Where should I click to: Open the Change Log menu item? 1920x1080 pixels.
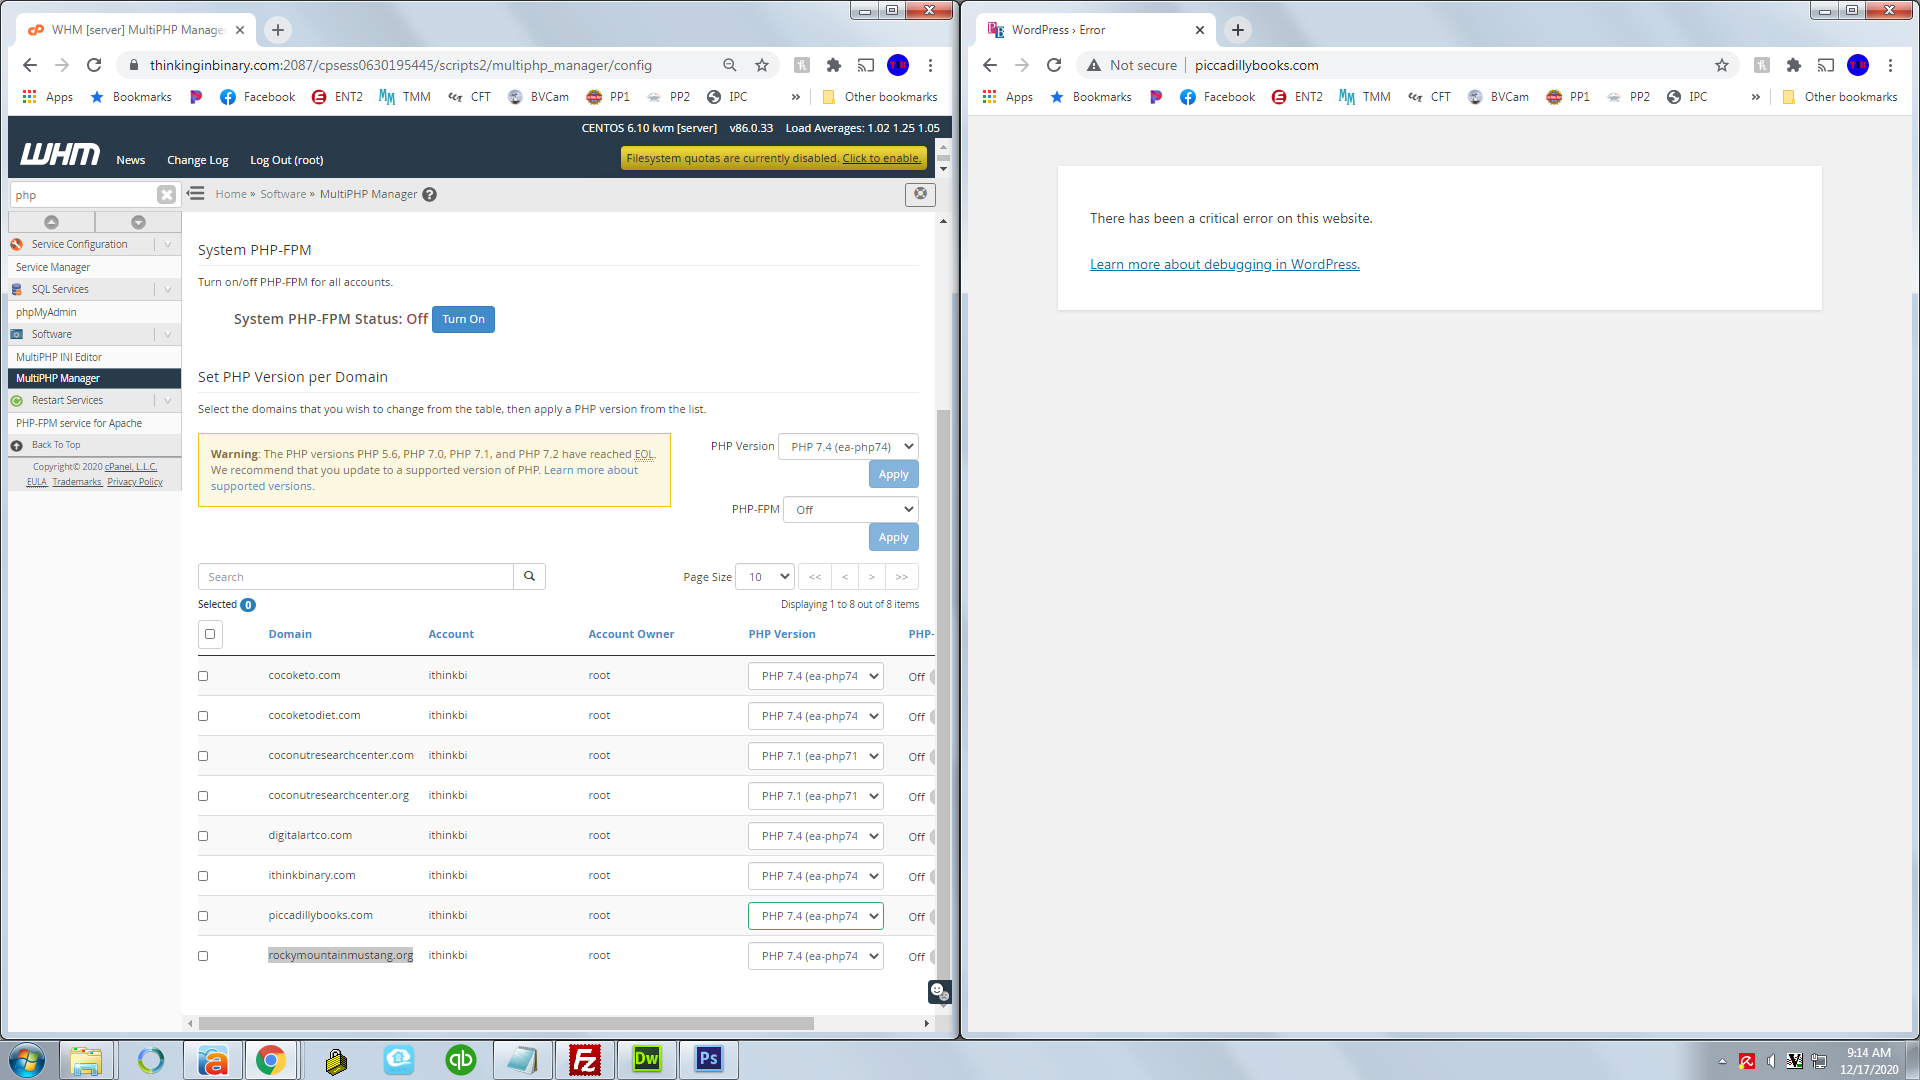[197, 160]
